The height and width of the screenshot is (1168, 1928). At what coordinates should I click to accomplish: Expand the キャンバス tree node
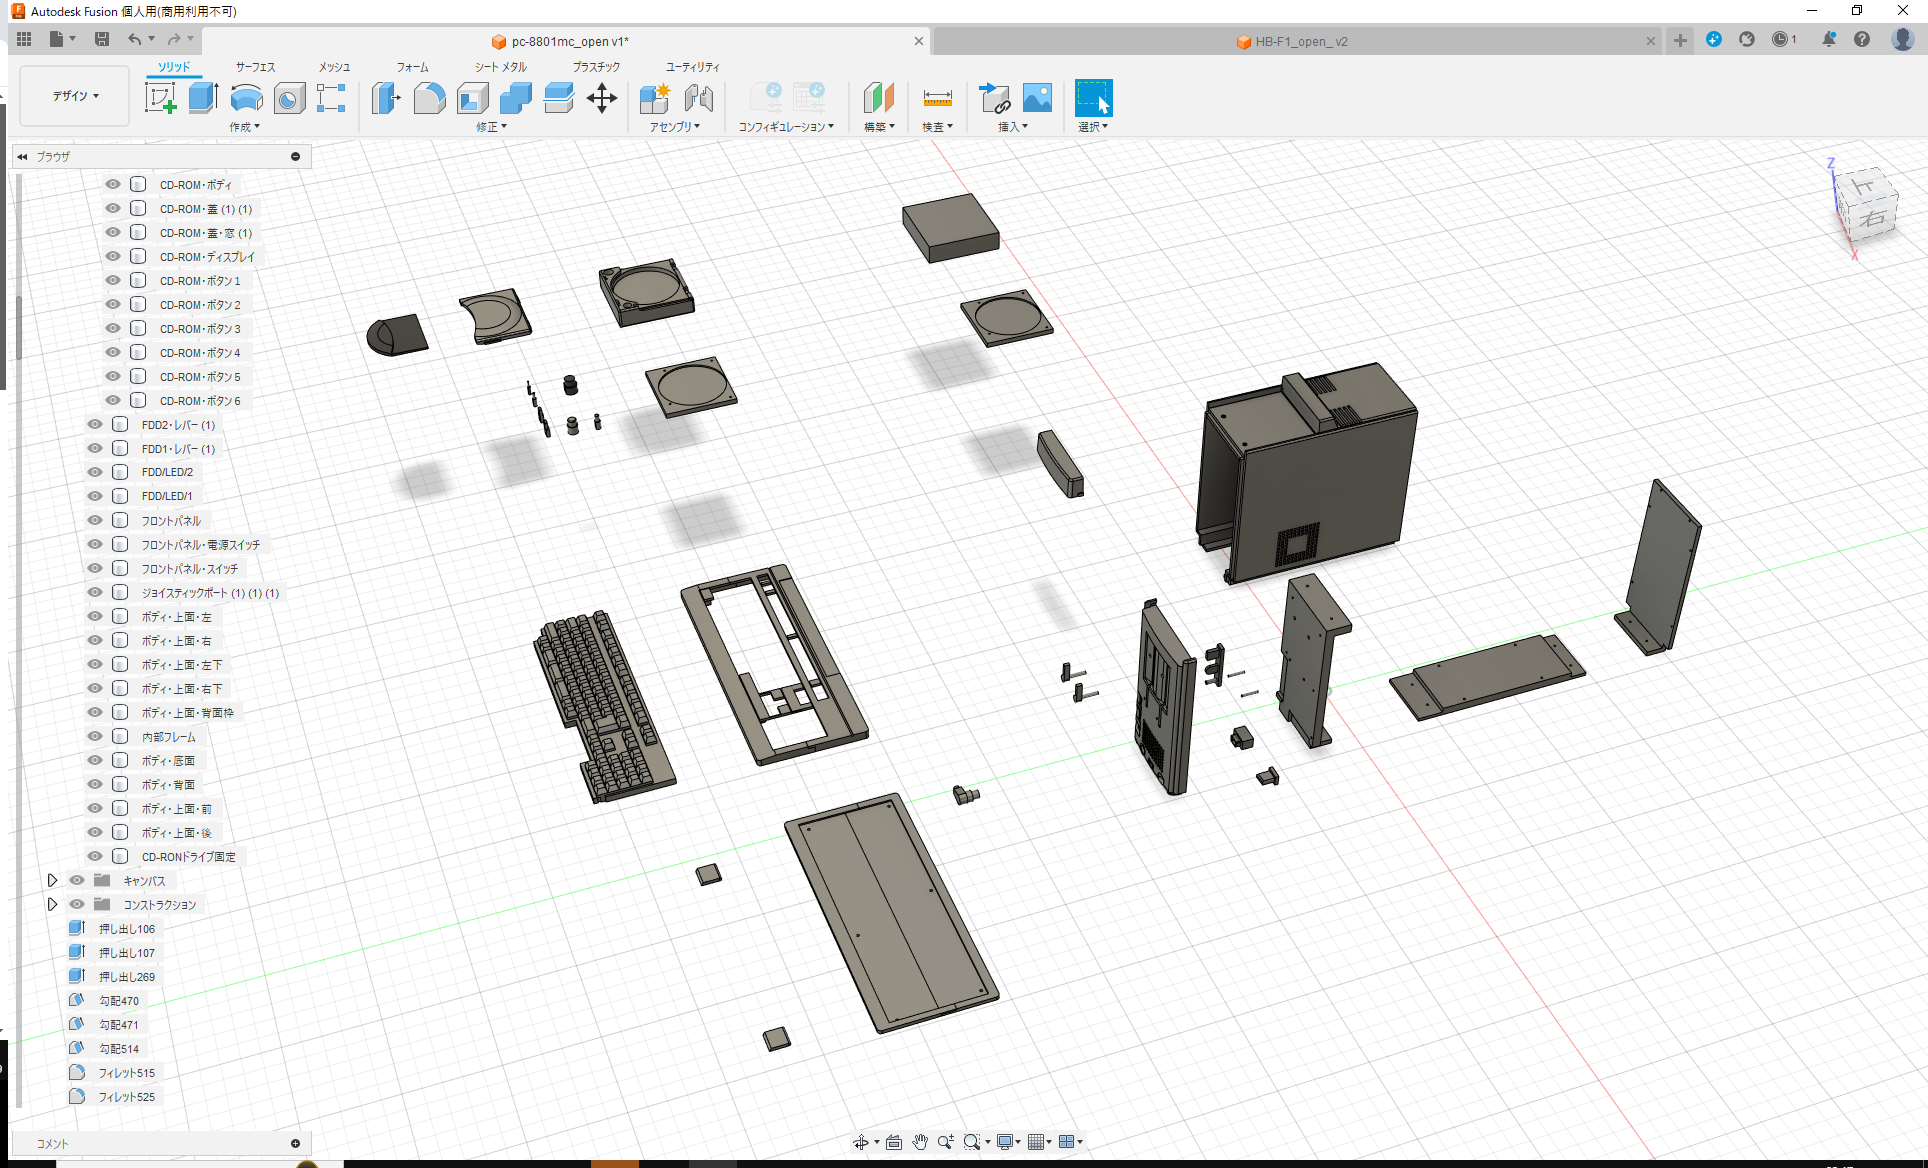tap(53, 880)
